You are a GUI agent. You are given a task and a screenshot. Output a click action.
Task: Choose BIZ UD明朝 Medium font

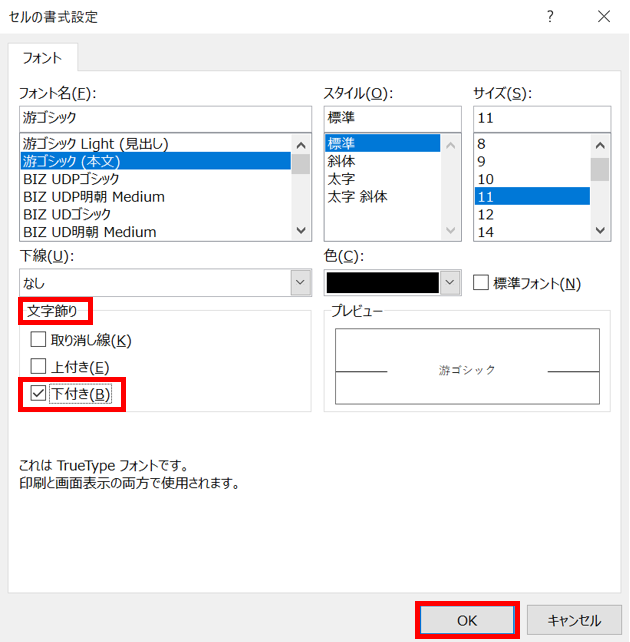pyautogui.click(x=156, y=232)
